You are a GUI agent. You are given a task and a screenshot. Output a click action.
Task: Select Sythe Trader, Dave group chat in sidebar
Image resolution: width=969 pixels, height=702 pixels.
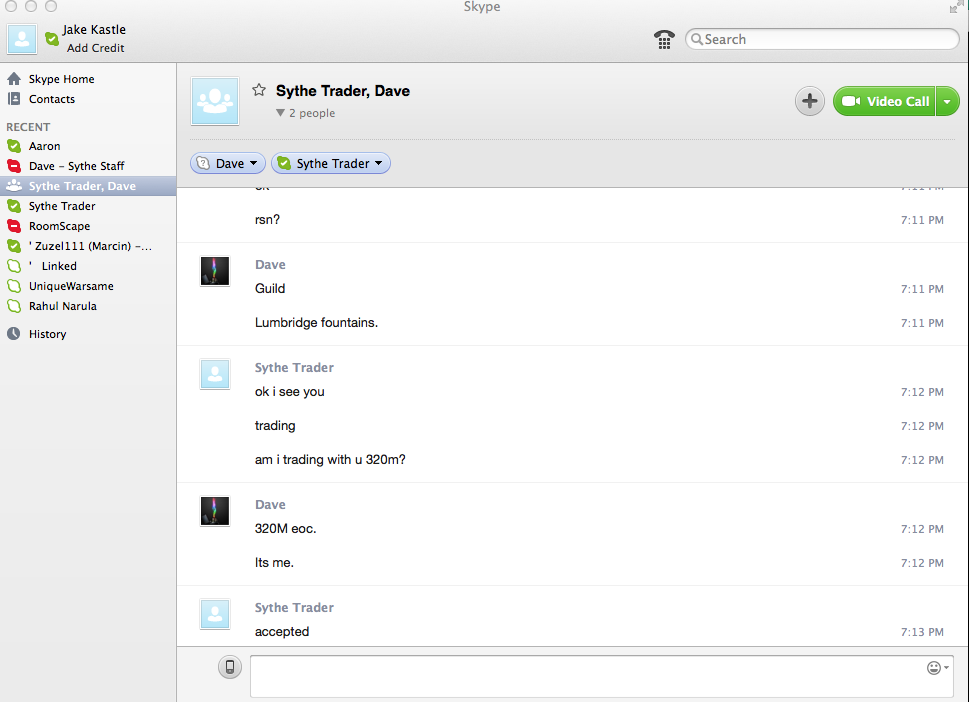[x=88, y=186]
